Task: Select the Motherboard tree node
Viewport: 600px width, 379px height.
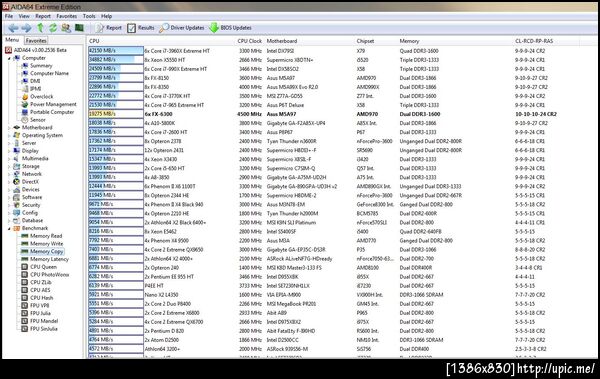Action: (x=33, y=127)
